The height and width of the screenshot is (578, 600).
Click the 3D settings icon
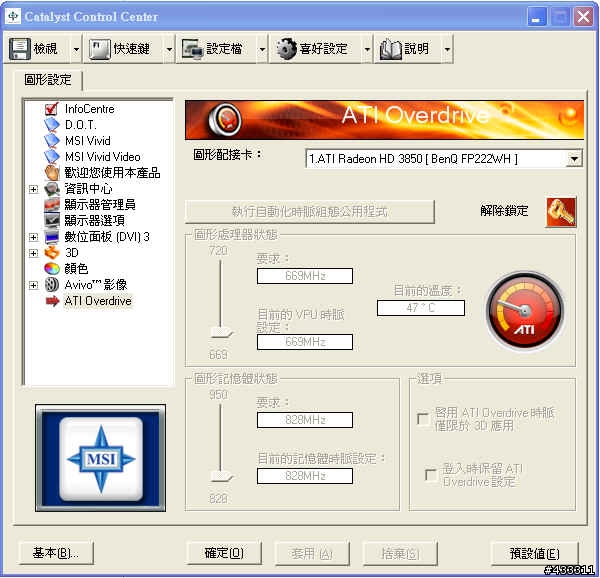tap(52, 253)
